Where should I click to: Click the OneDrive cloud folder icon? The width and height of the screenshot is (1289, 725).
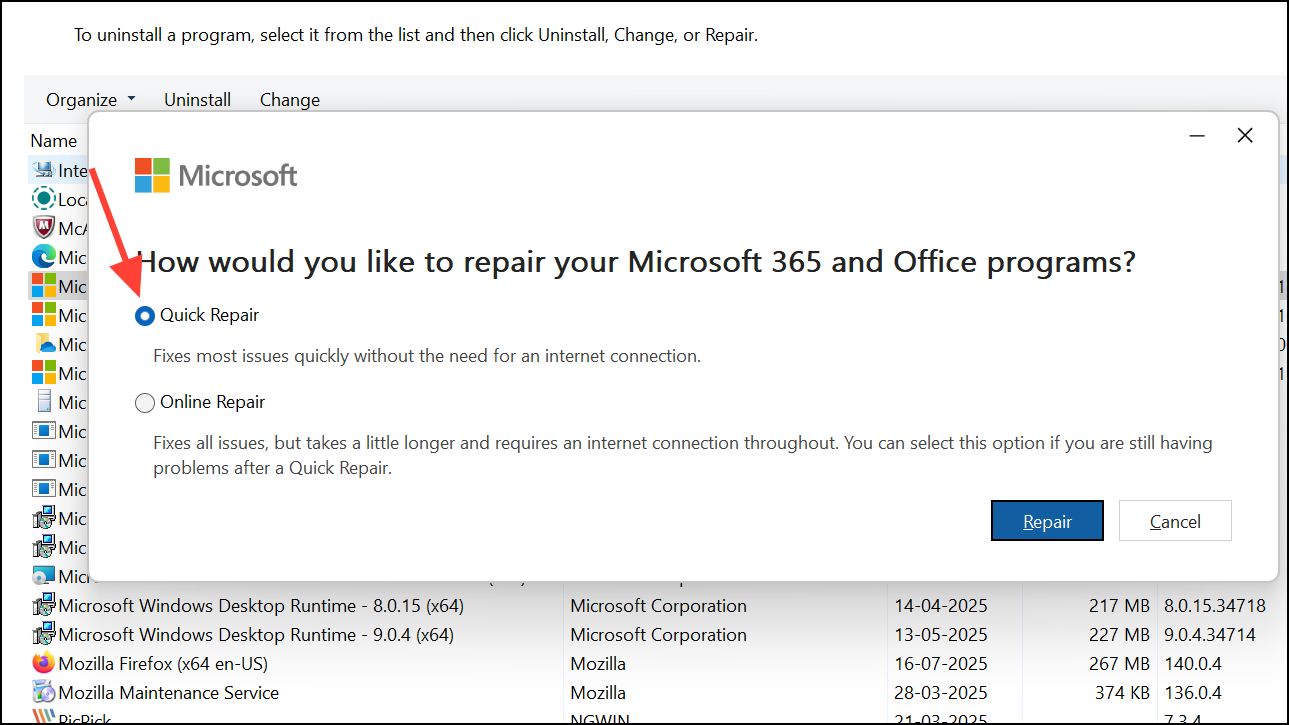[x=43, y=344]
